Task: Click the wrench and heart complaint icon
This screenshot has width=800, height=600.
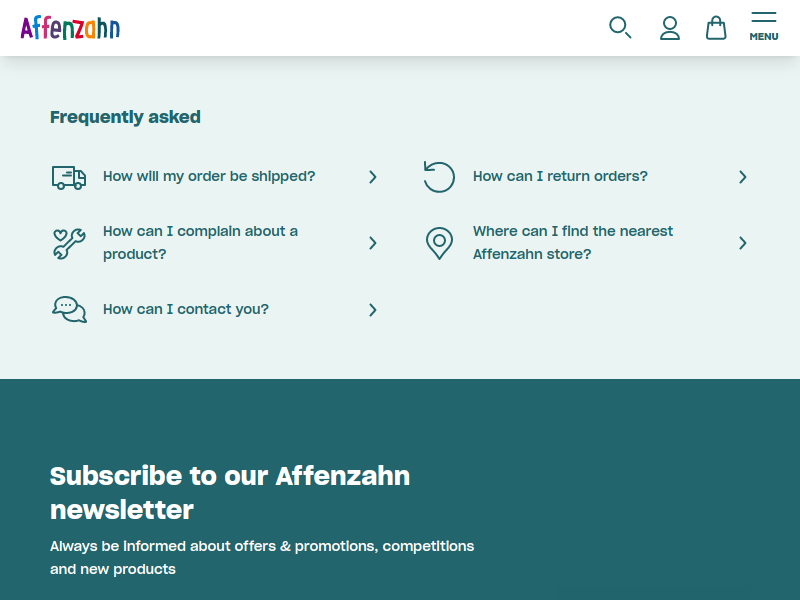Action: point(69,243)
